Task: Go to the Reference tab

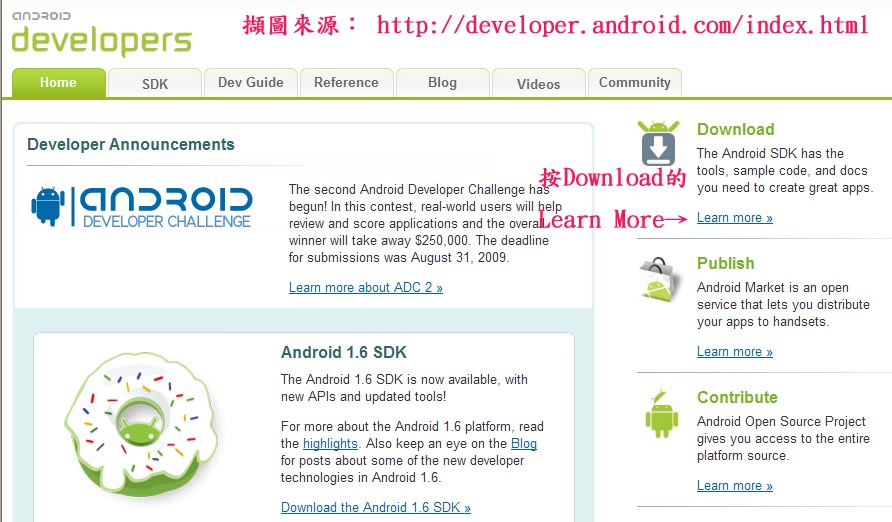Action: (x=346, y=83)
